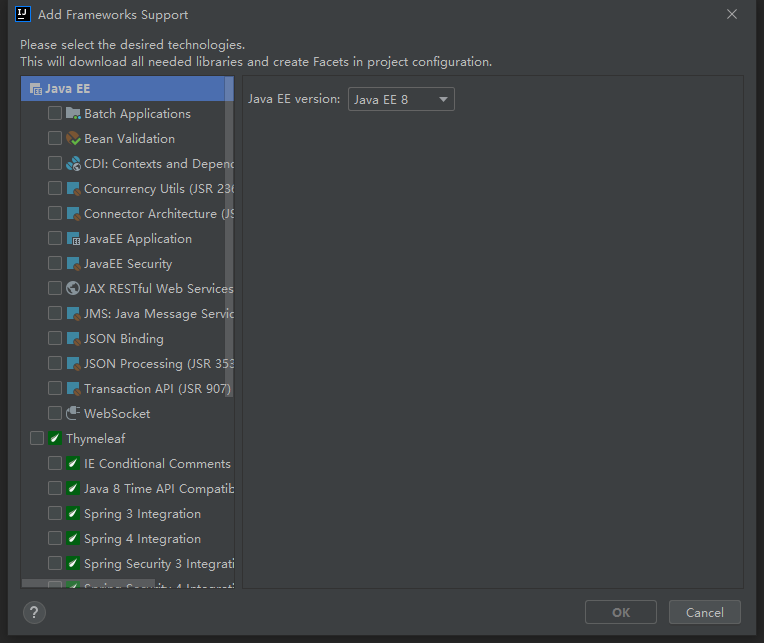
Task: Close the Add Frameworks Support dialog
Action: [732, 15]
